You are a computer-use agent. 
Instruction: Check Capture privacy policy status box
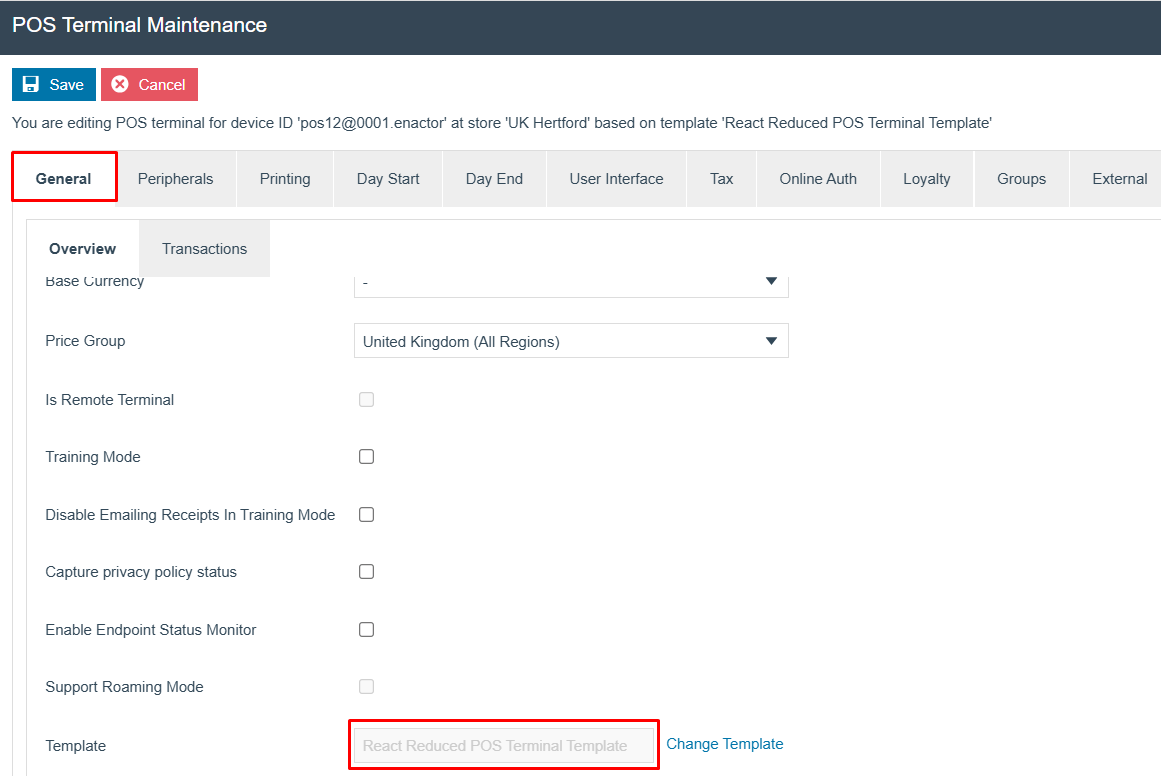point(366,572)
